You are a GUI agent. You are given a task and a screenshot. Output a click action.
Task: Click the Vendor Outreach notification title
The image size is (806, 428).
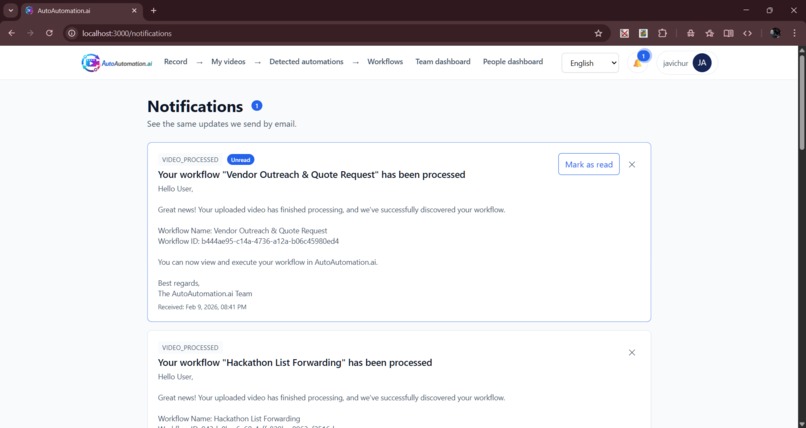pos(312,175)
